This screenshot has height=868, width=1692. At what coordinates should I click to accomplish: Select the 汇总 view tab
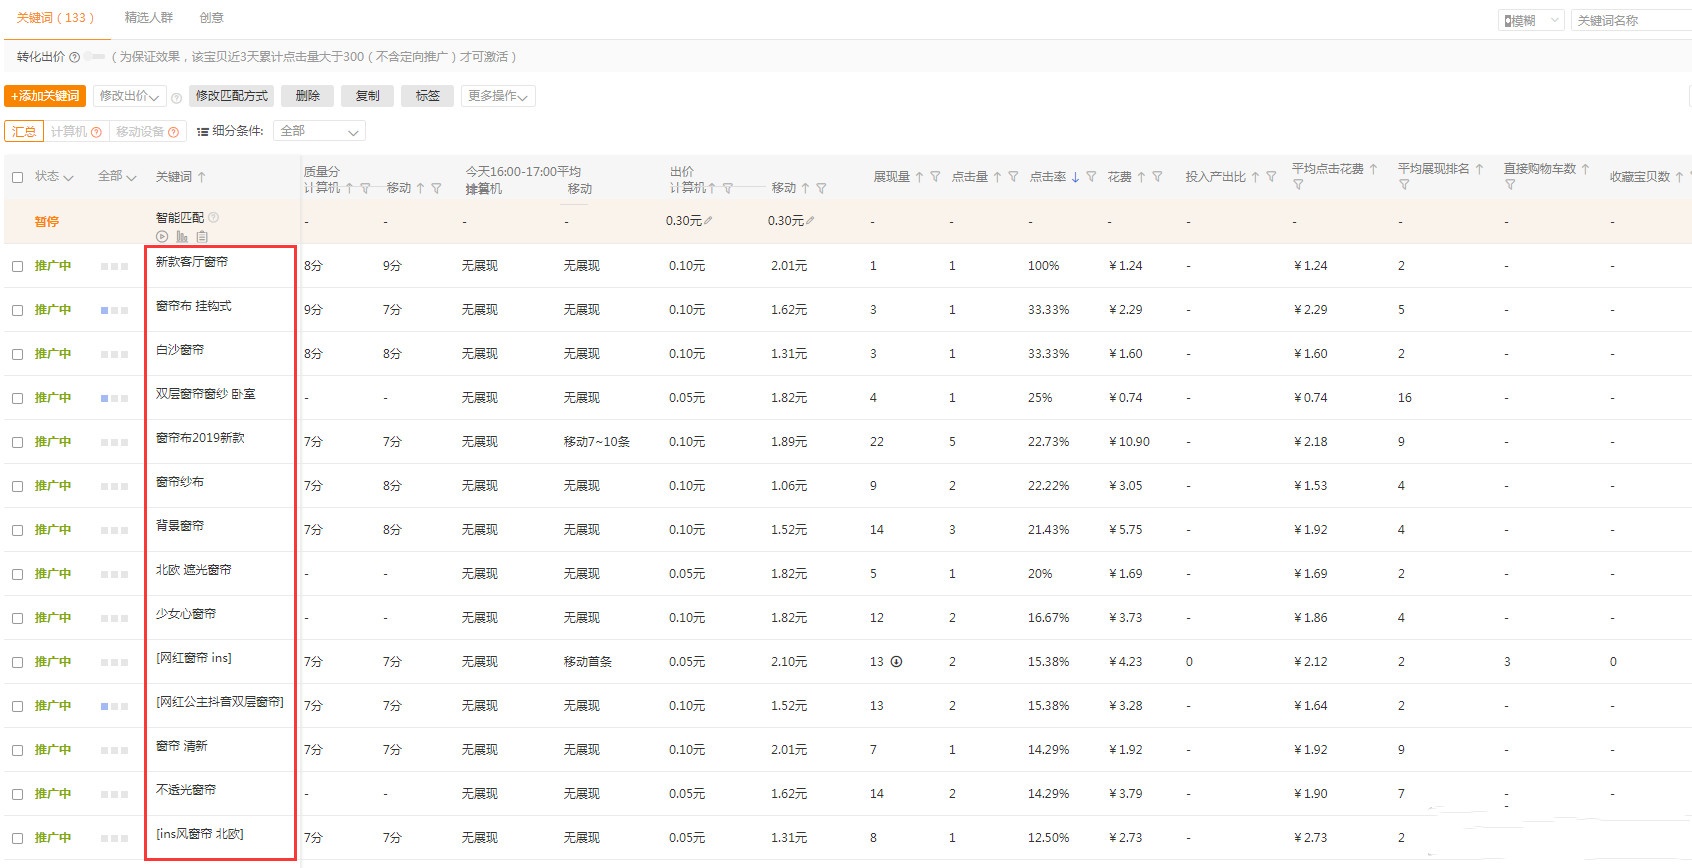24,132
